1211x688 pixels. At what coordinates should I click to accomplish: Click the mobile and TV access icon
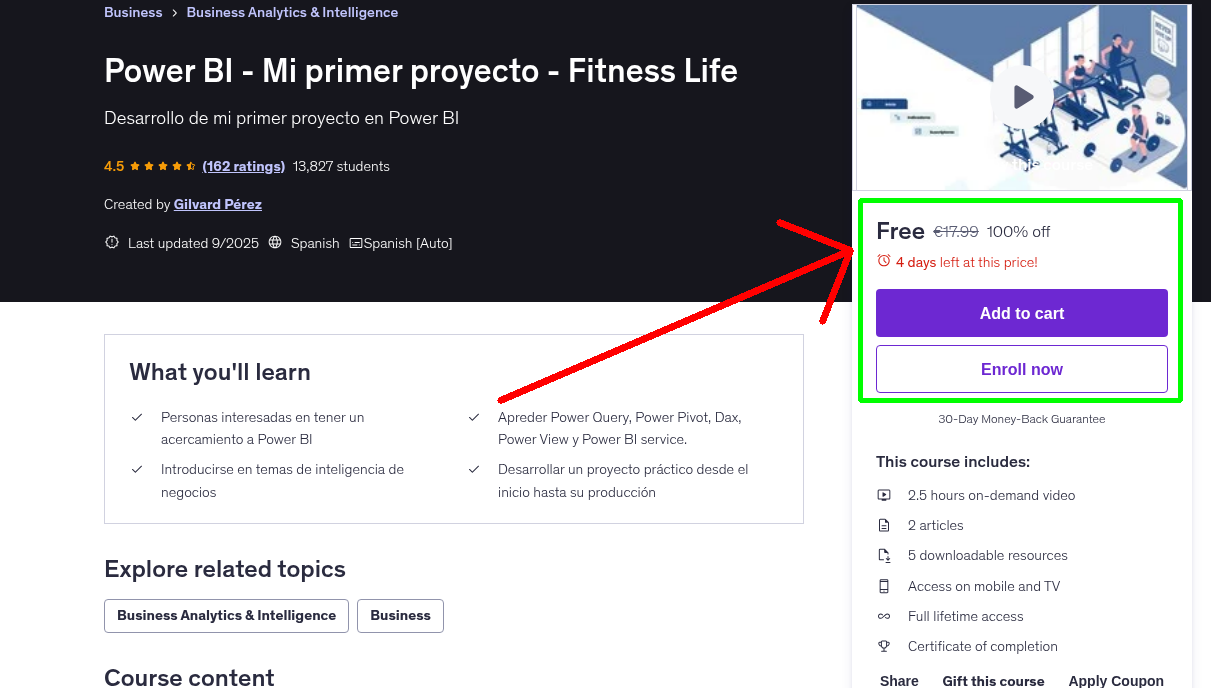coord(884,586)
